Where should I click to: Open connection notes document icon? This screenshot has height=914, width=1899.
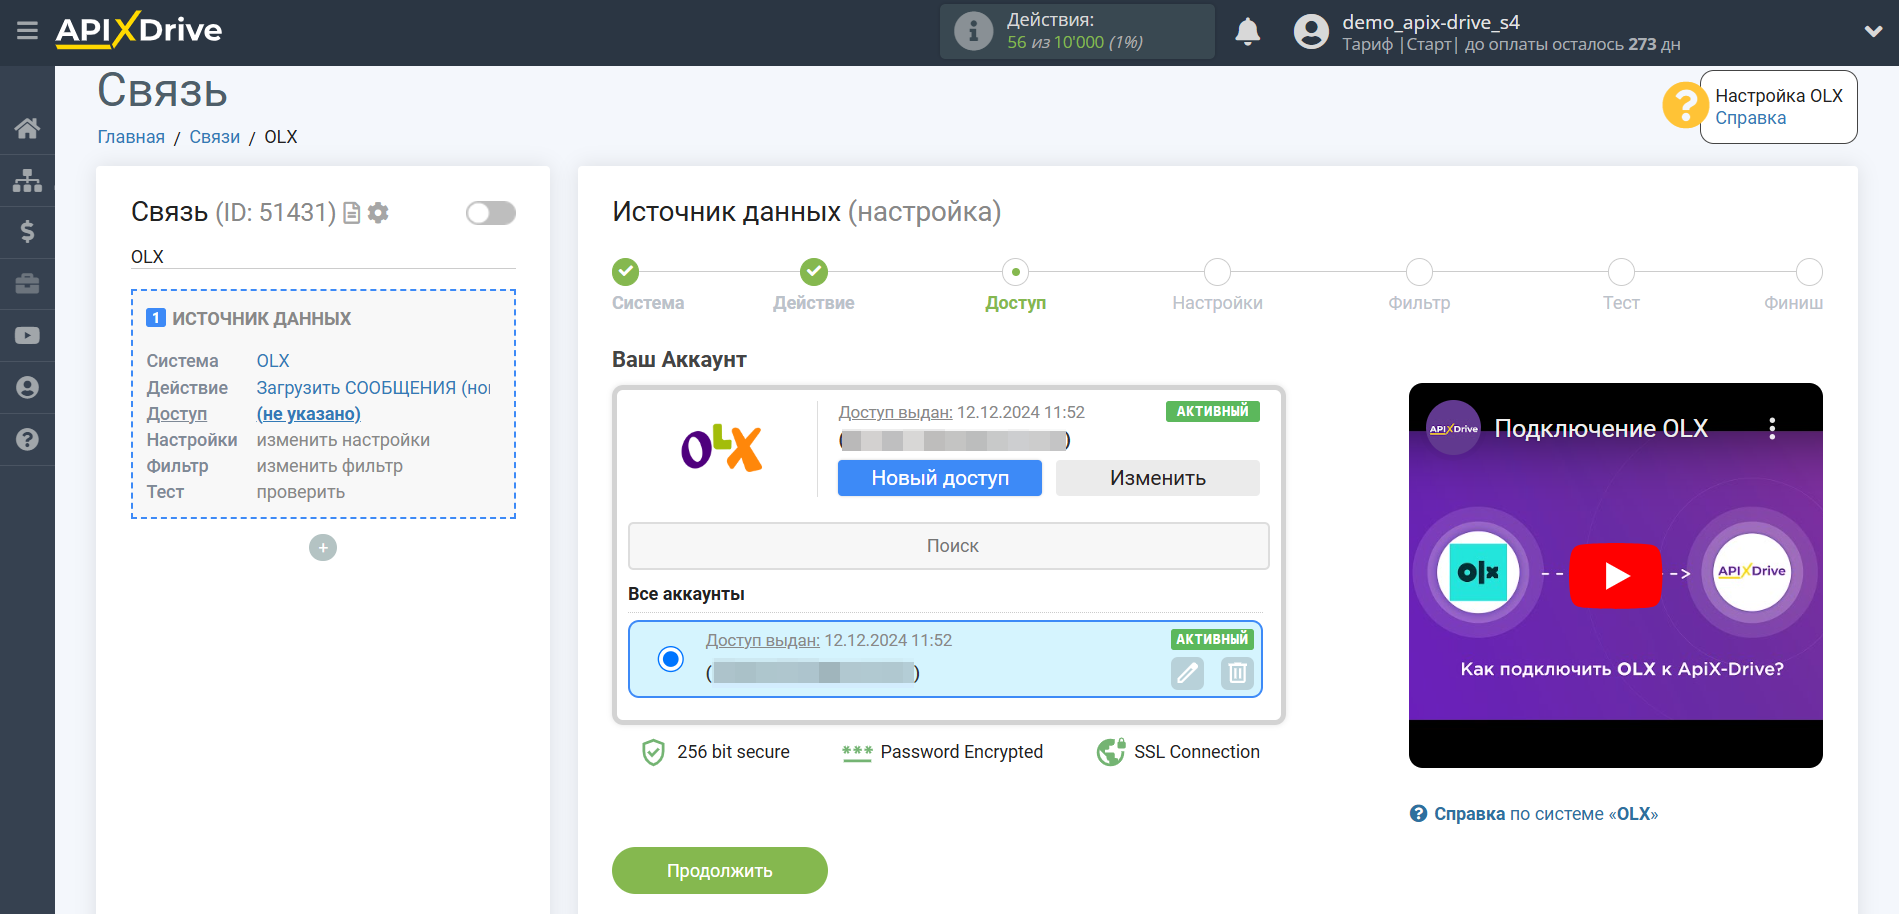click(351, 213)
